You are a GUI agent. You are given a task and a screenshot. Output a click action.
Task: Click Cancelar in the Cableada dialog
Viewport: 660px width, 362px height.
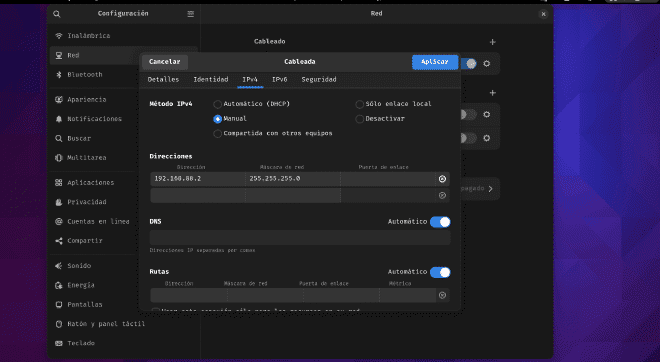pyautogui.click(x=165, y=62)
